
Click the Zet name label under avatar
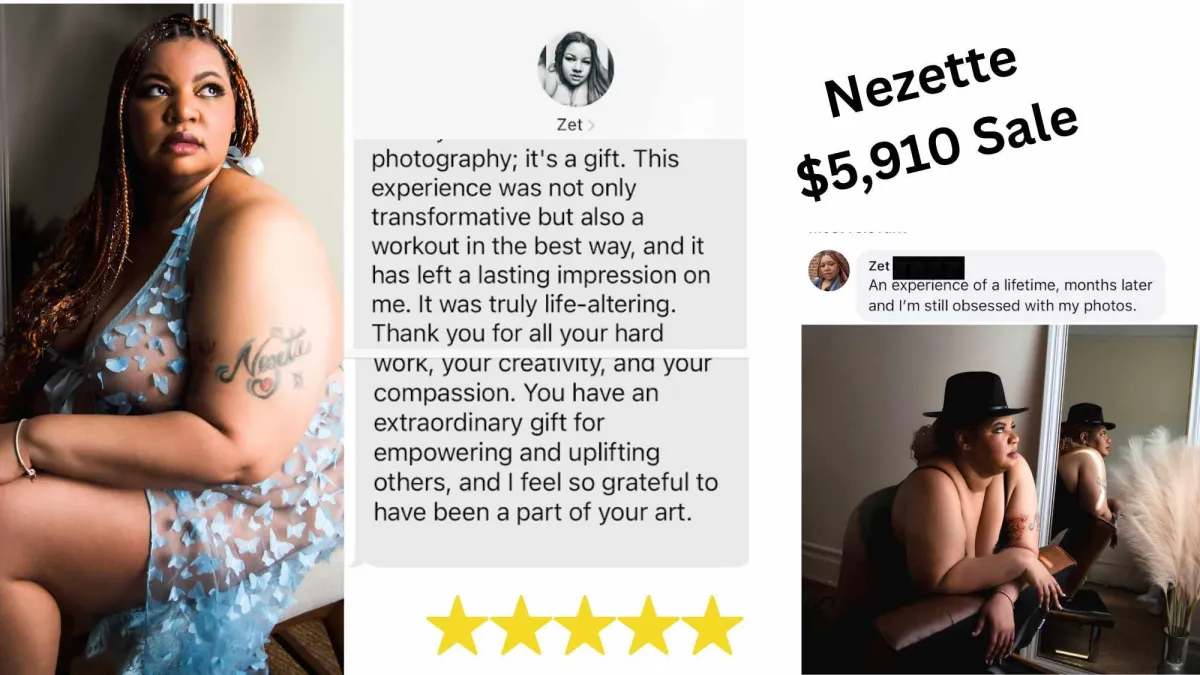pyautogui.click(x=571, y=126)
